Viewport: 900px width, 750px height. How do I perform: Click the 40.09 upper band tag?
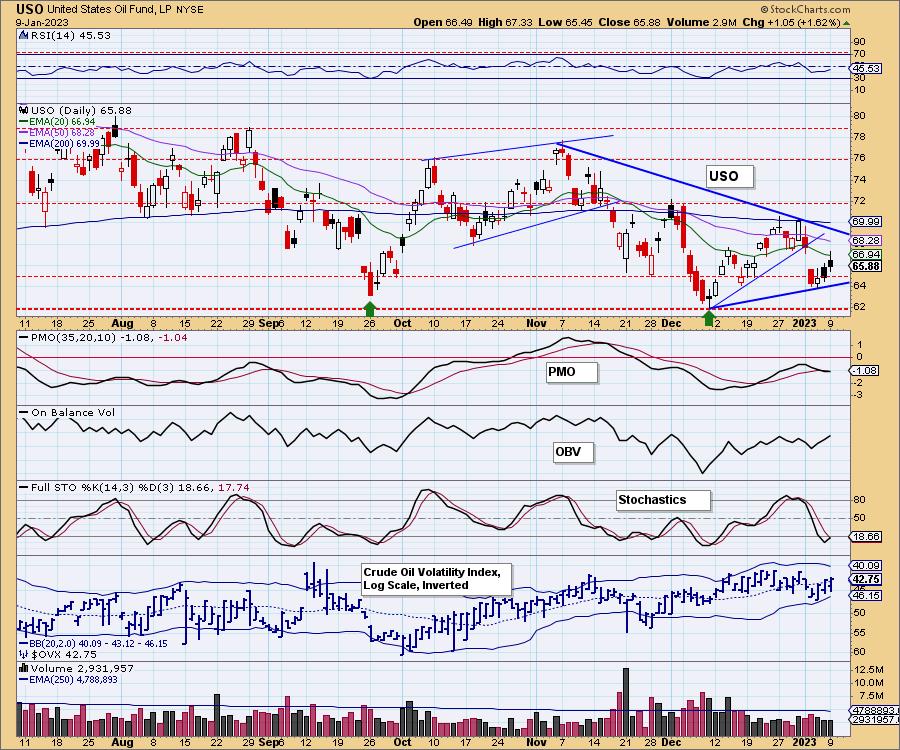867,566
